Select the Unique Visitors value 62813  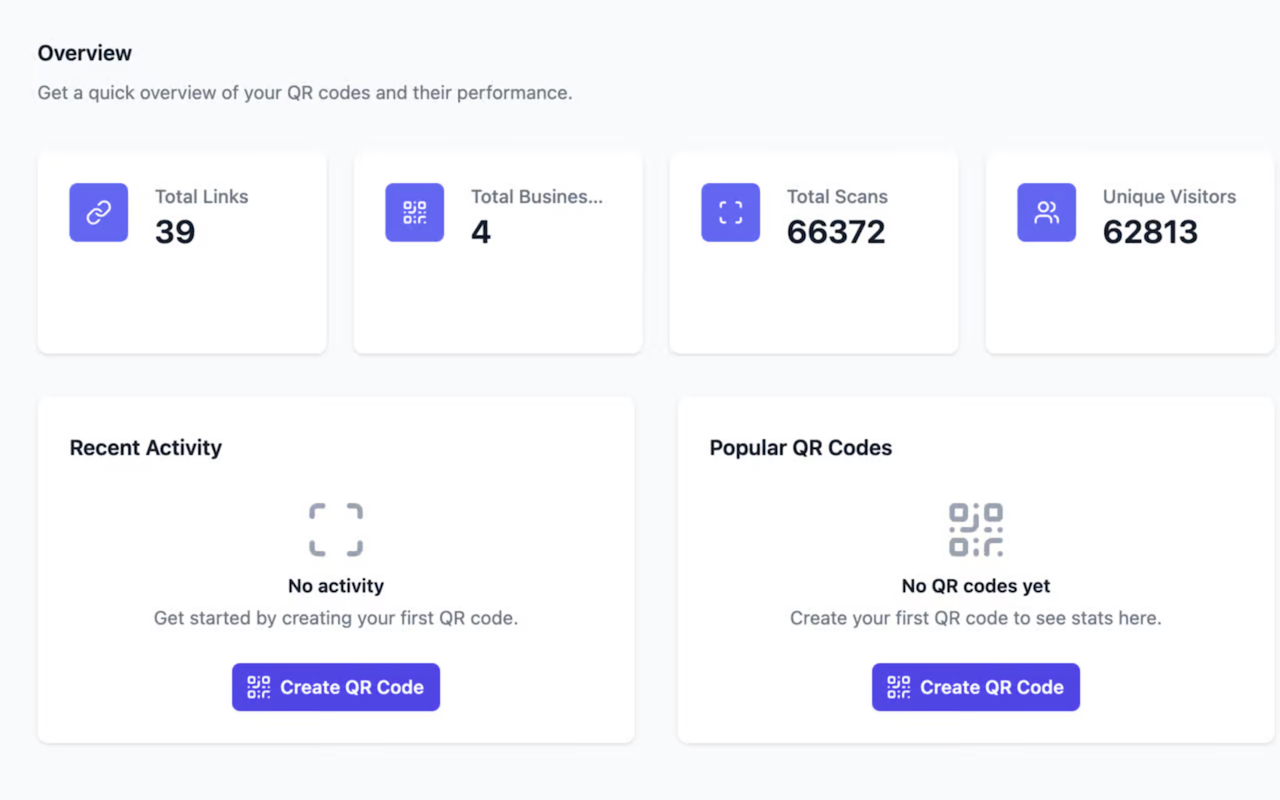[1150, 232]
